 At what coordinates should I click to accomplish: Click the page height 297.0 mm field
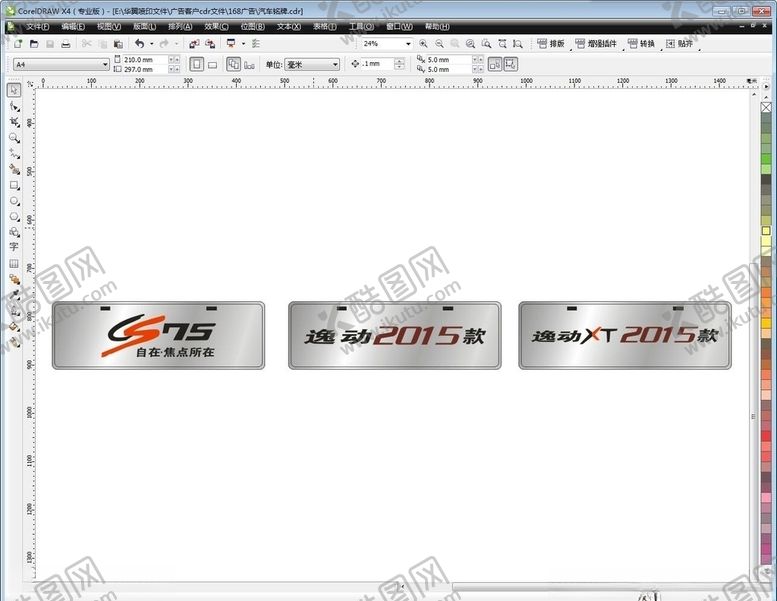(145, 69)
